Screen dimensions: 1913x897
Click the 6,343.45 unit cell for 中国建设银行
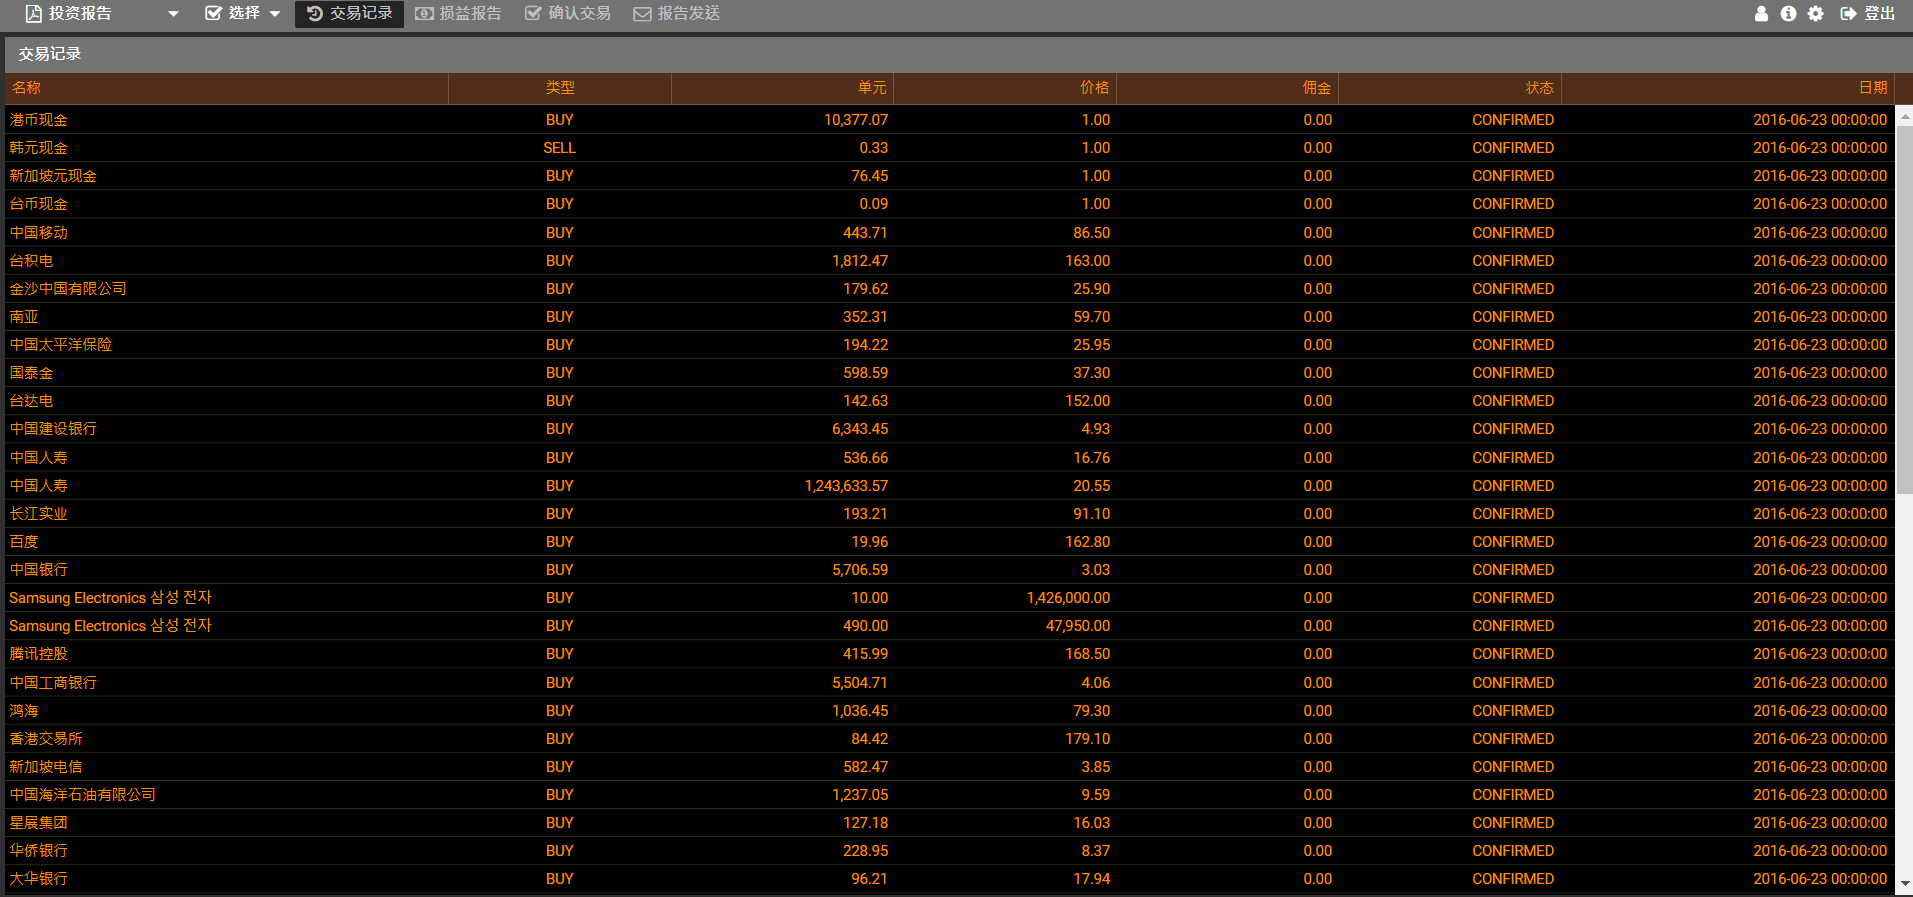click(860, 429)
